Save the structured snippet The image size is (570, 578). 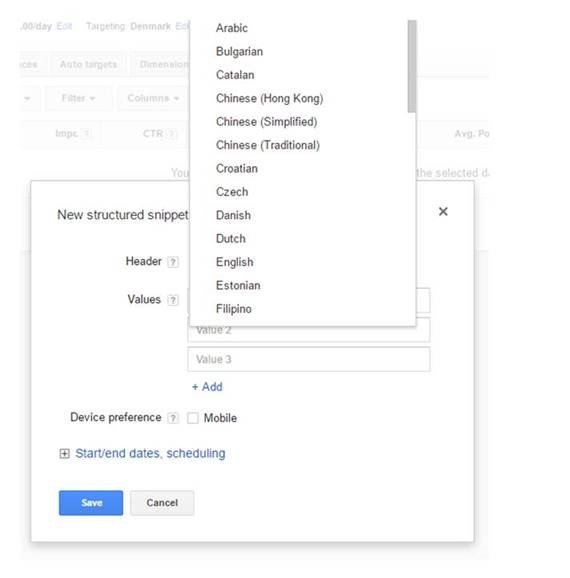pos(91,503)
